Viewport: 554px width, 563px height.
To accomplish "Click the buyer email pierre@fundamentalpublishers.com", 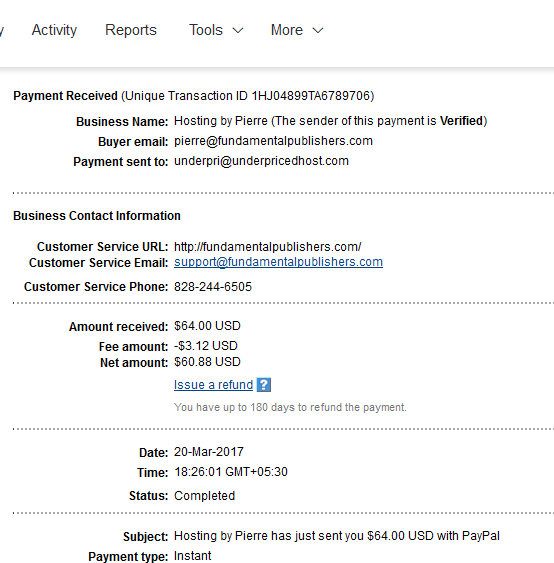I will (273, 141).
